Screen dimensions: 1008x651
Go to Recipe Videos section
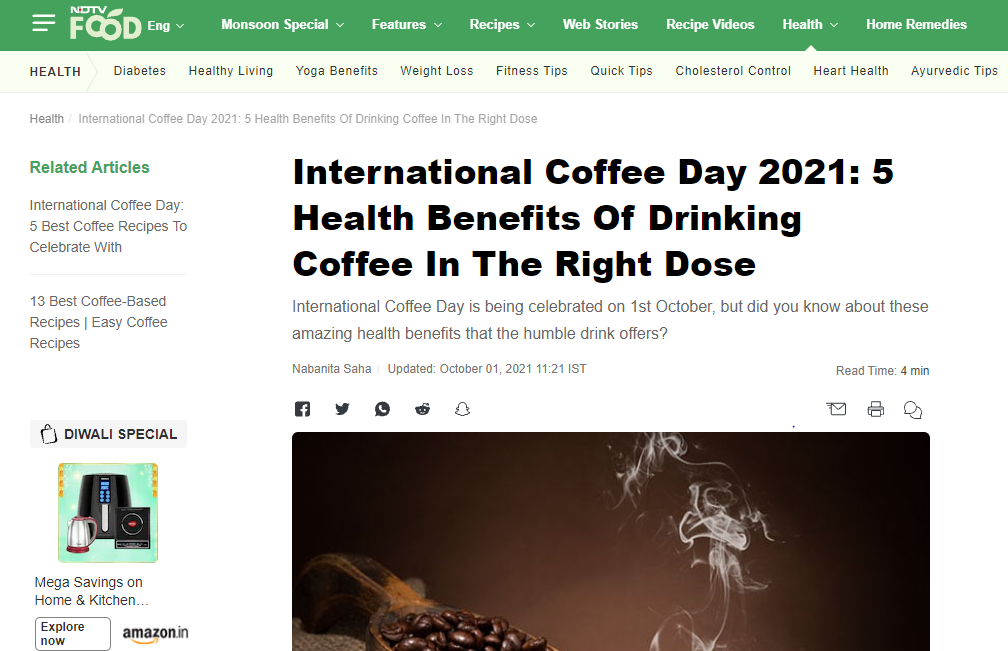pyautogui.click(x=710, y=25)
